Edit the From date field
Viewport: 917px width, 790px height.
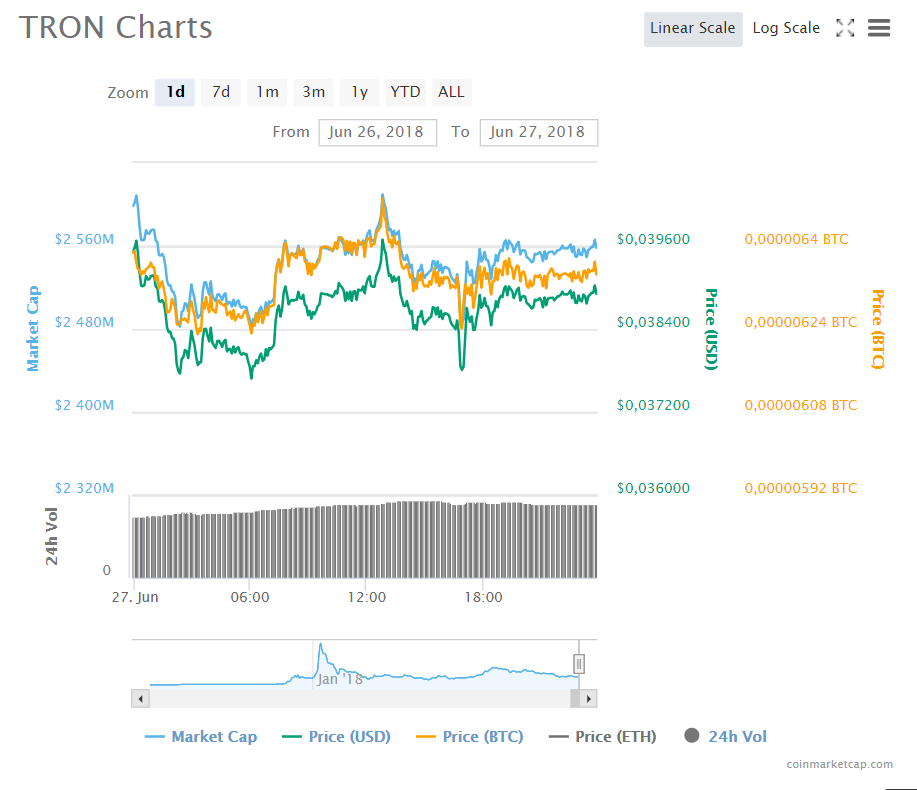[x=377, y=131]
